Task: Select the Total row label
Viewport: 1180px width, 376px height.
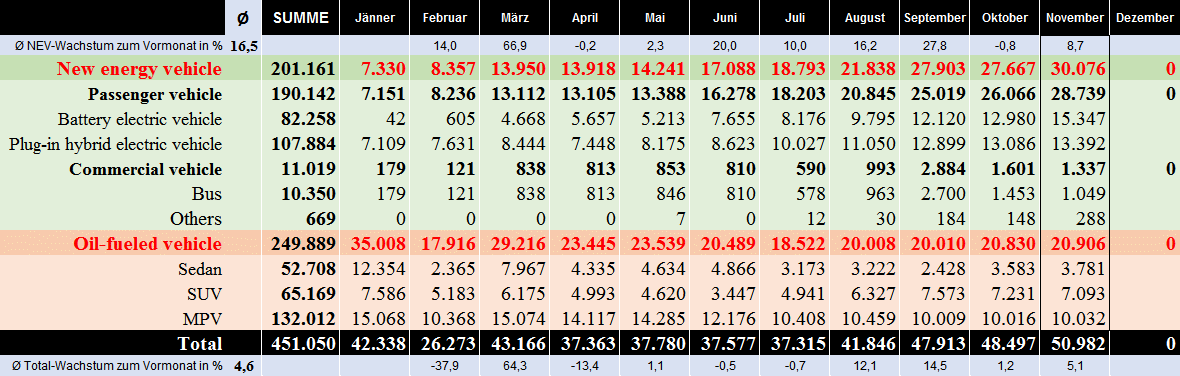Action: [199, 344]
